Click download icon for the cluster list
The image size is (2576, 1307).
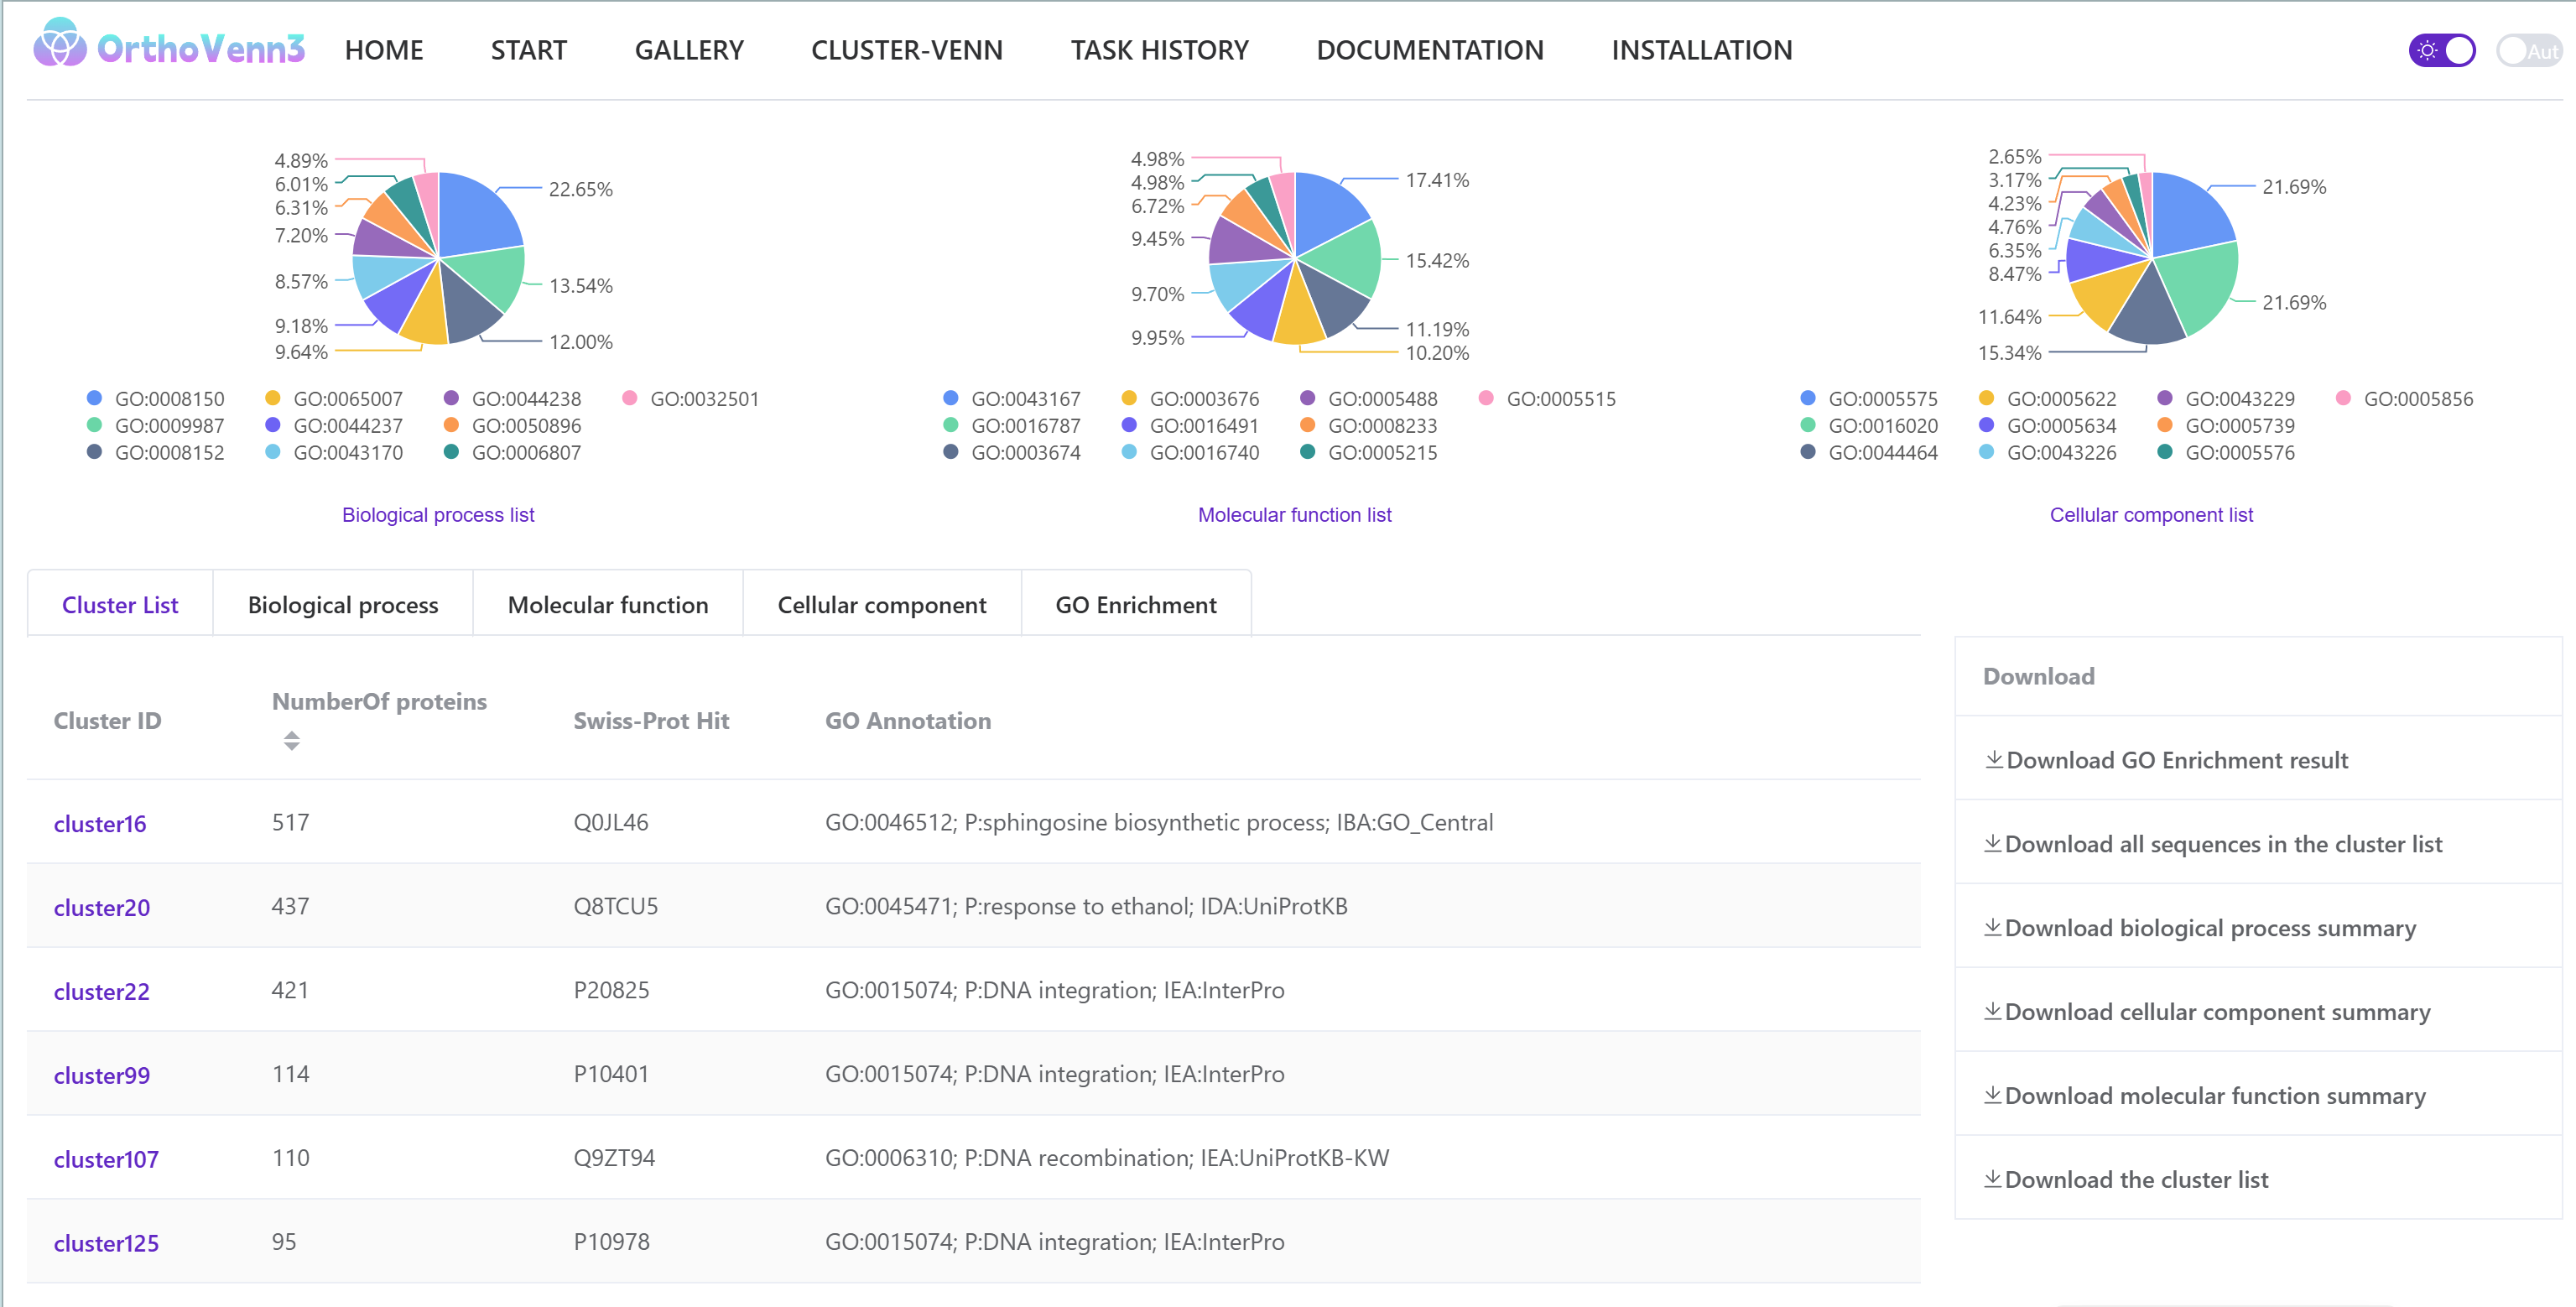1992,1179
